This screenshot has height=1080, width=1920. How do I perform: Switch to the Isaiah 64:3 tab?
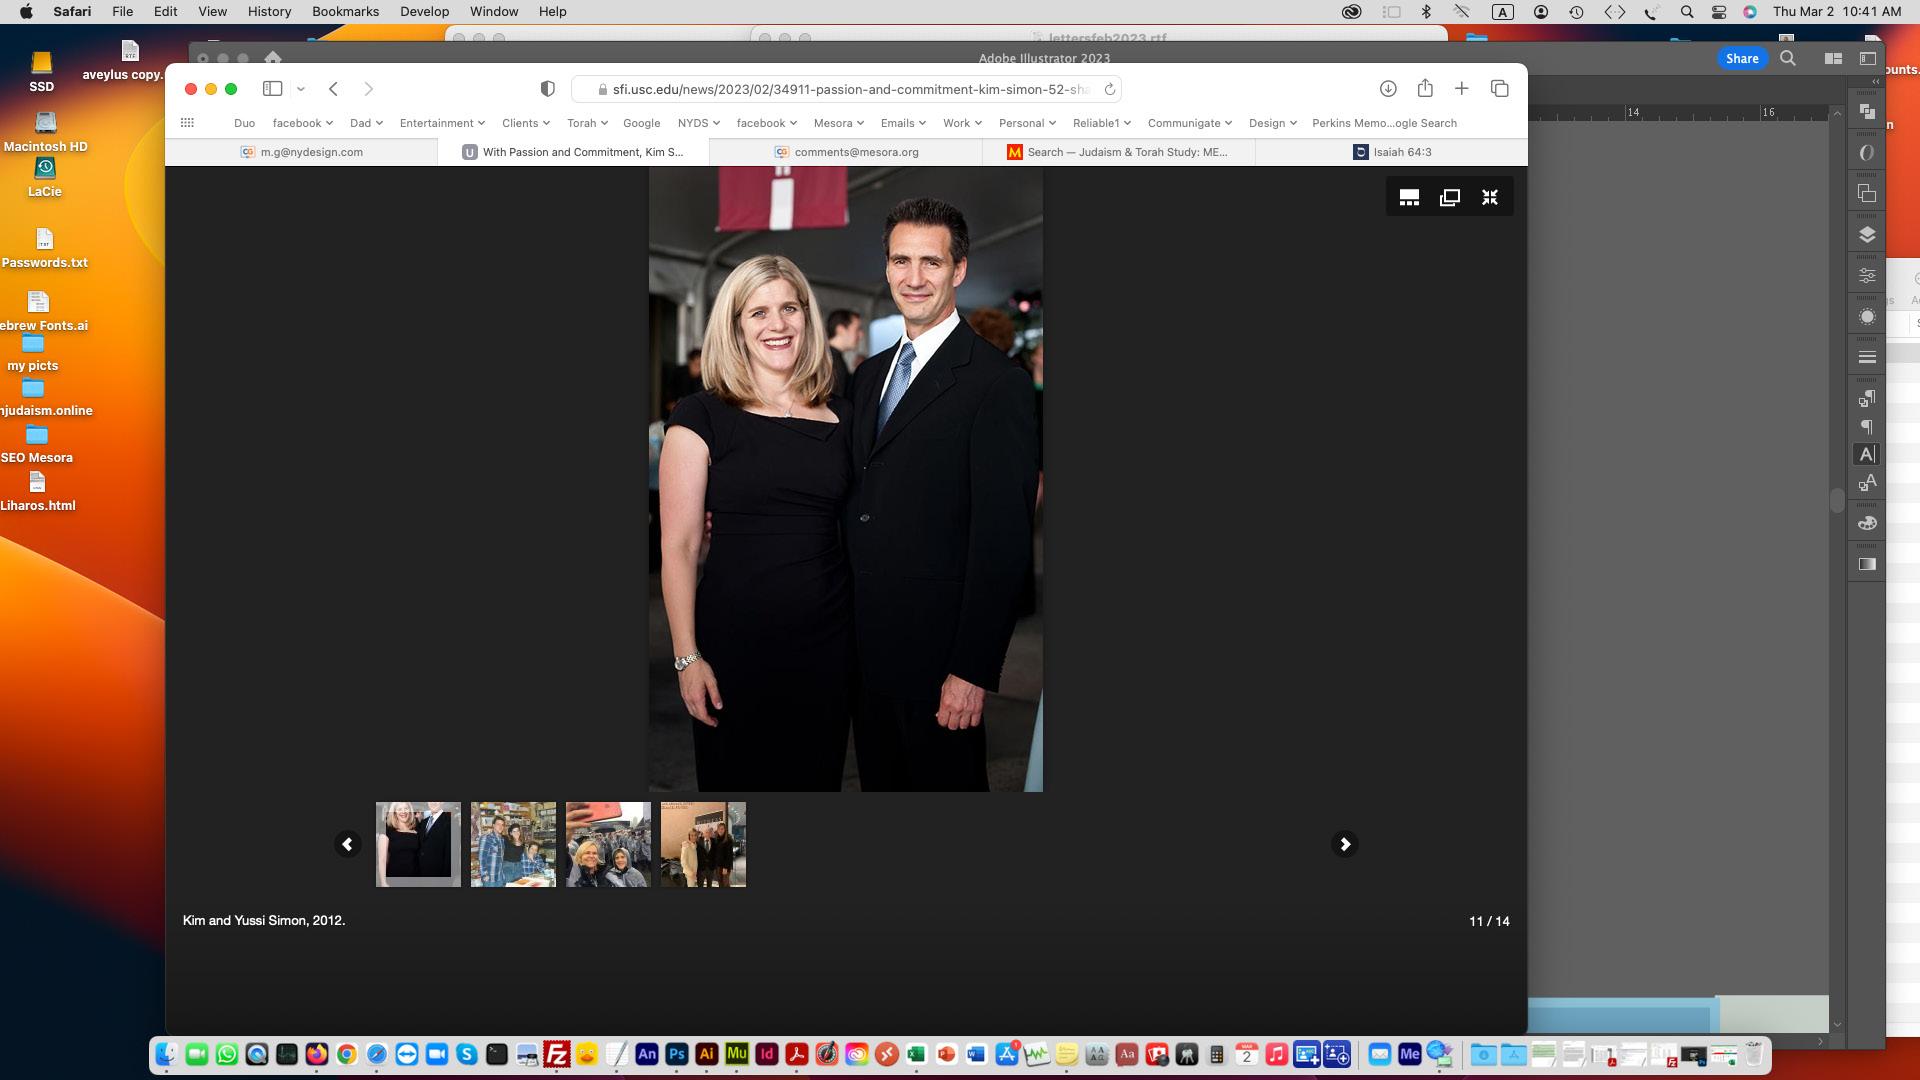click(1391, 152)
